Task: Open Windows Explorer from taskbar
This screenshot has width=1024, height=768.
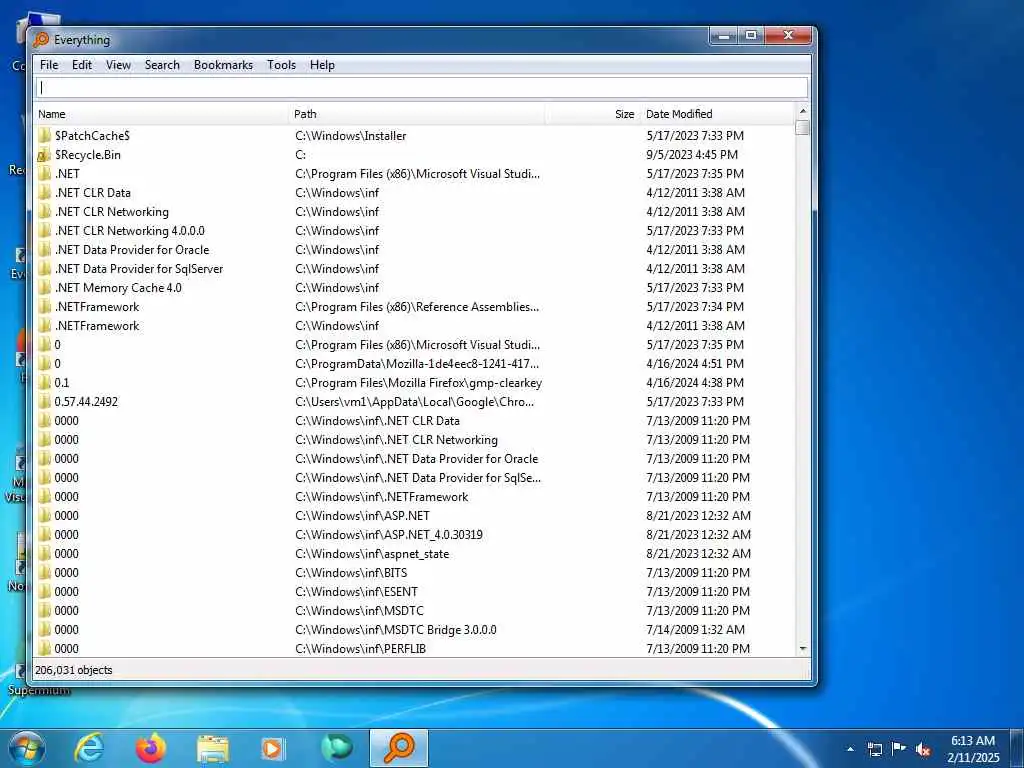Action: [213, 749]
